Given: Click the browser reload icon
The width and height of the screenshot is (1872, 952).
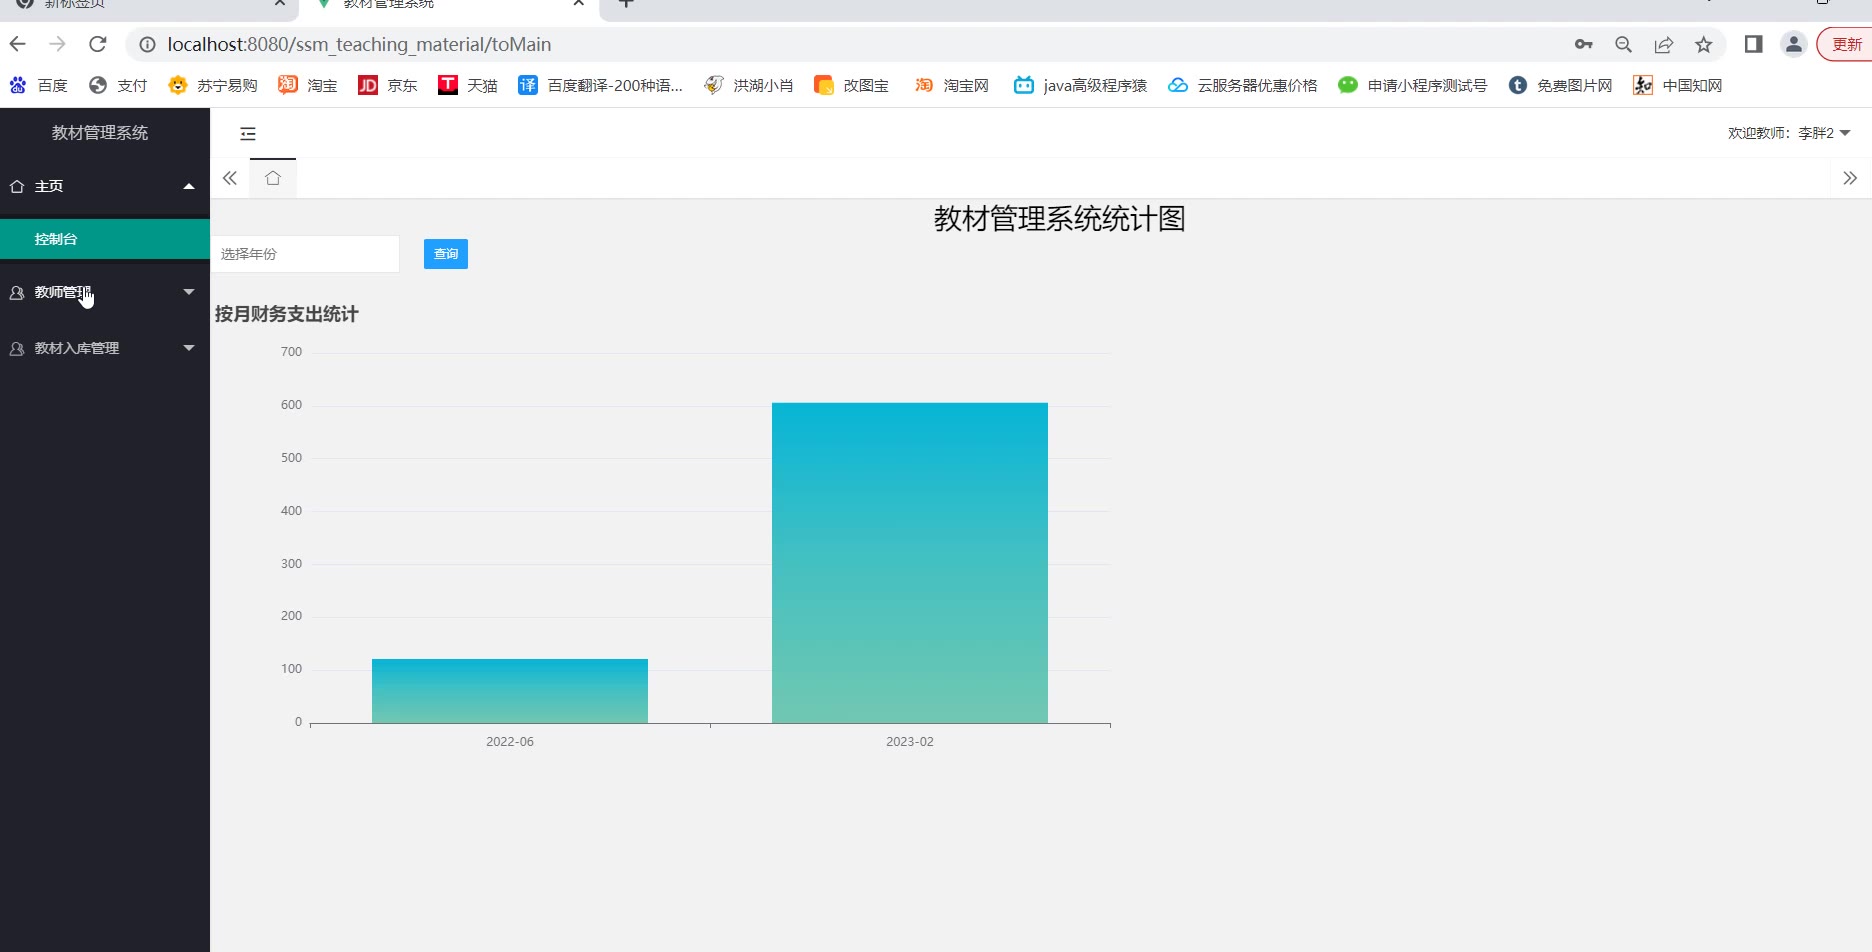Looking at the screenshot, I should (98, 44).
